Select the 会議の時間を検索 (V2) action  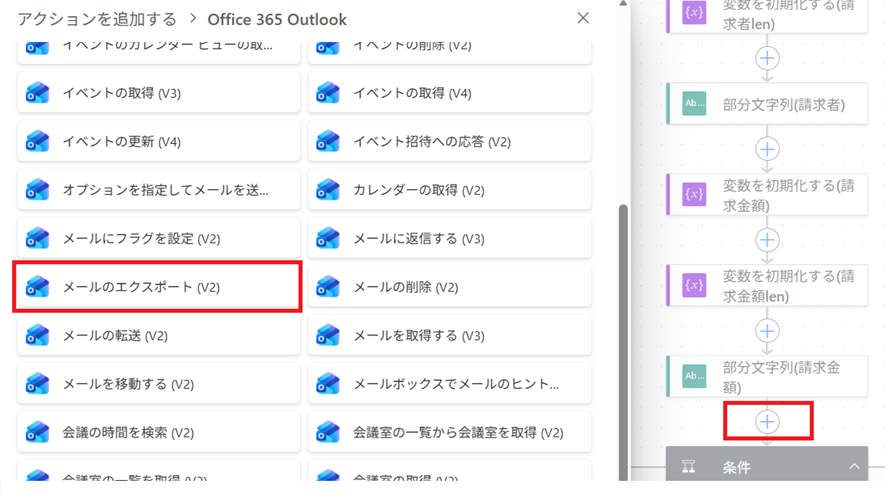click(x=157, y=433)
